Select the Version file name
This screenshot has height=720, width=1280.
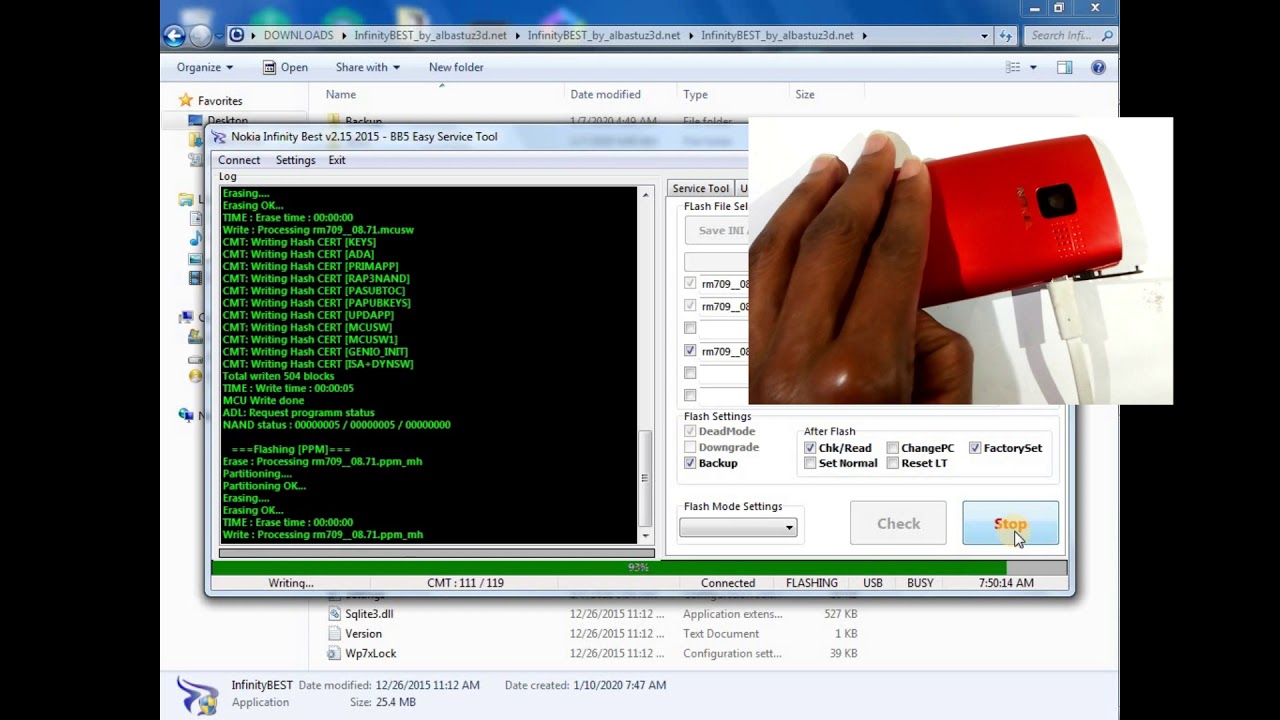[363, 634]
